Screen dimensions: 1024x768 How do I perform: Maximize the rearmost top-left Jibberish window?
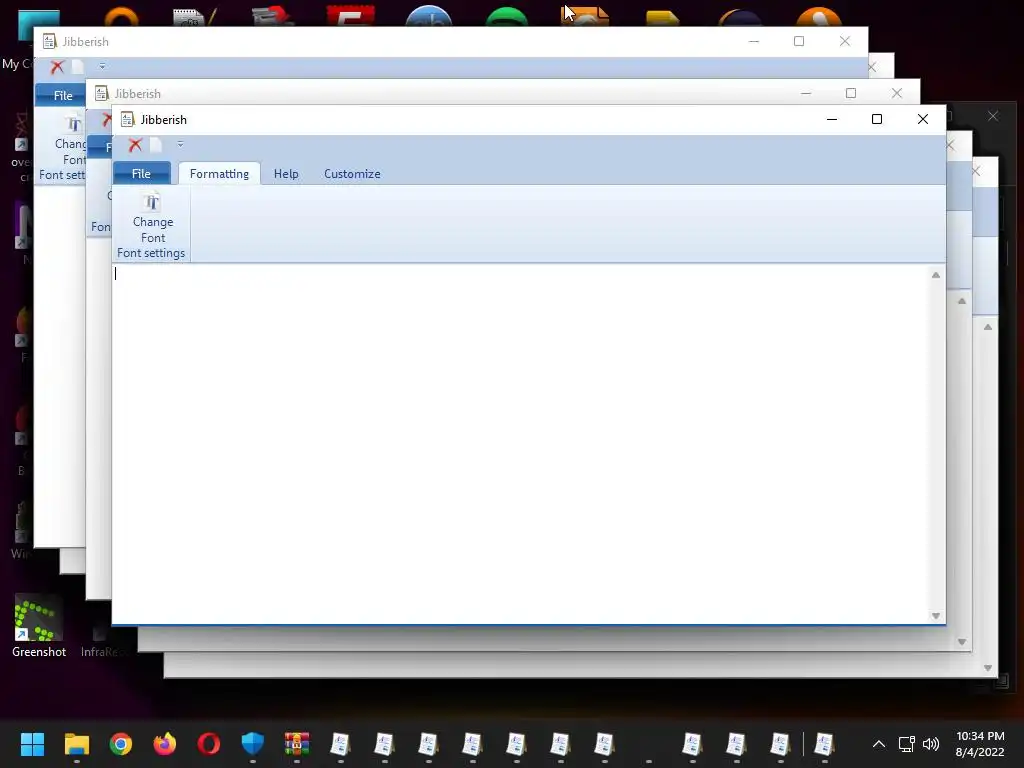point(799,41)
